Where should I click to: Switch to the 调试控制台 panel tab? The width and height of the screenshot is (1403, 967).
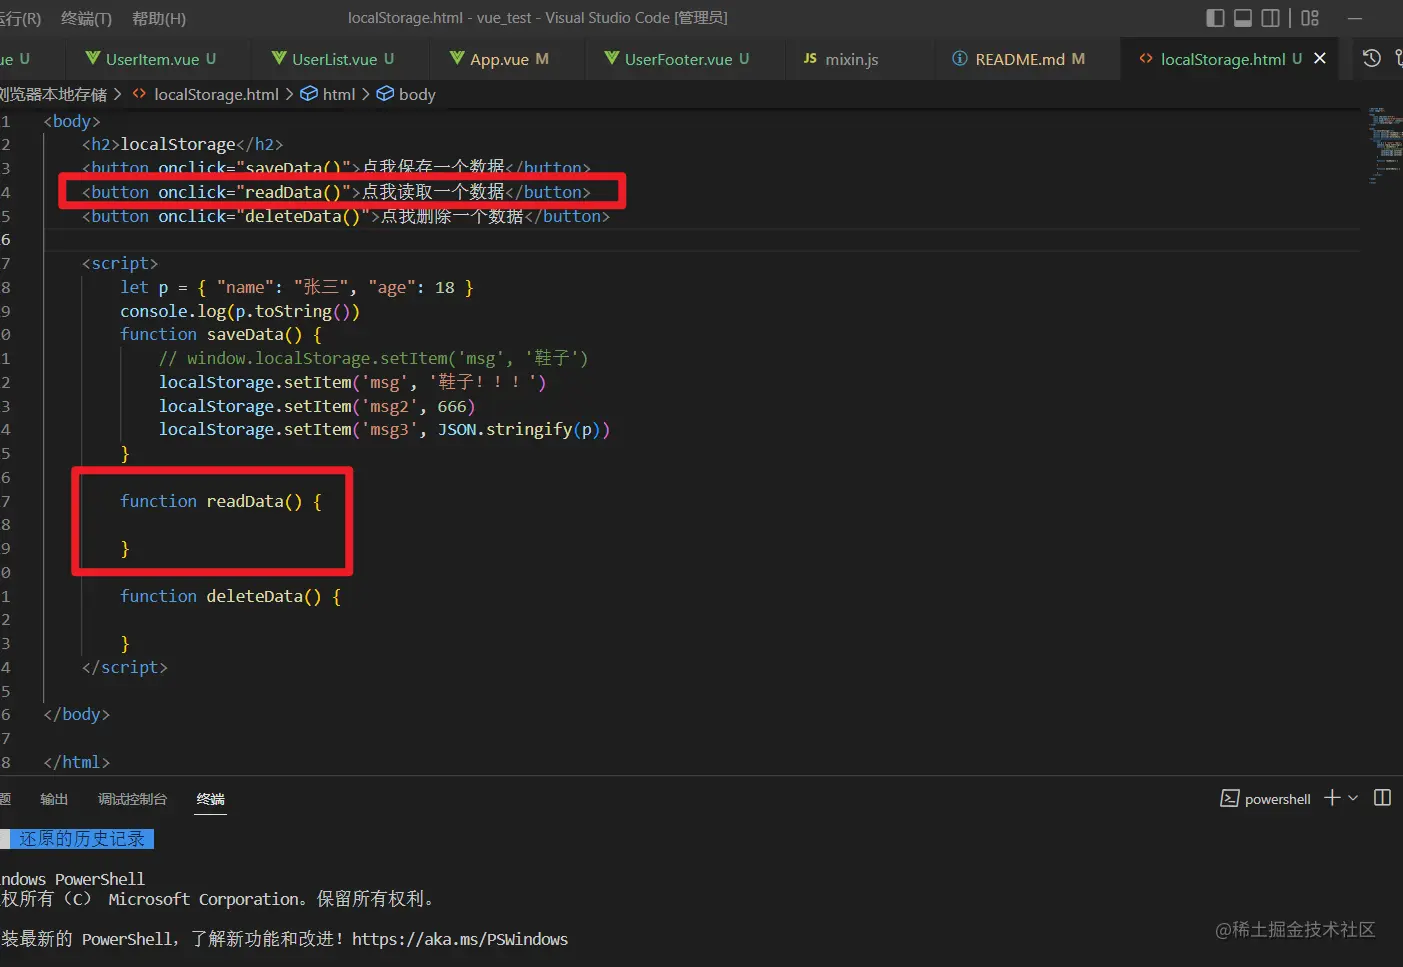tap(132, 799)
